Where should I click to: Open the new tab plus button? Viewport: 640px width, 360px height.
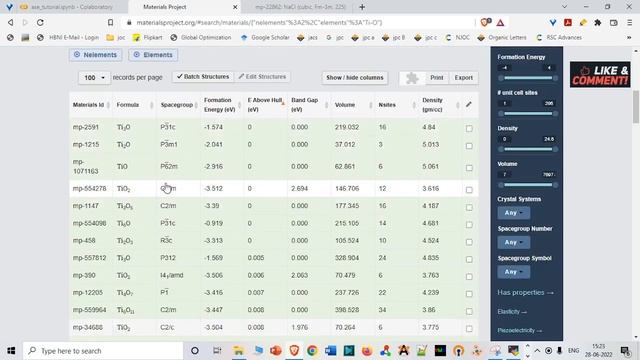pos(362,7)
